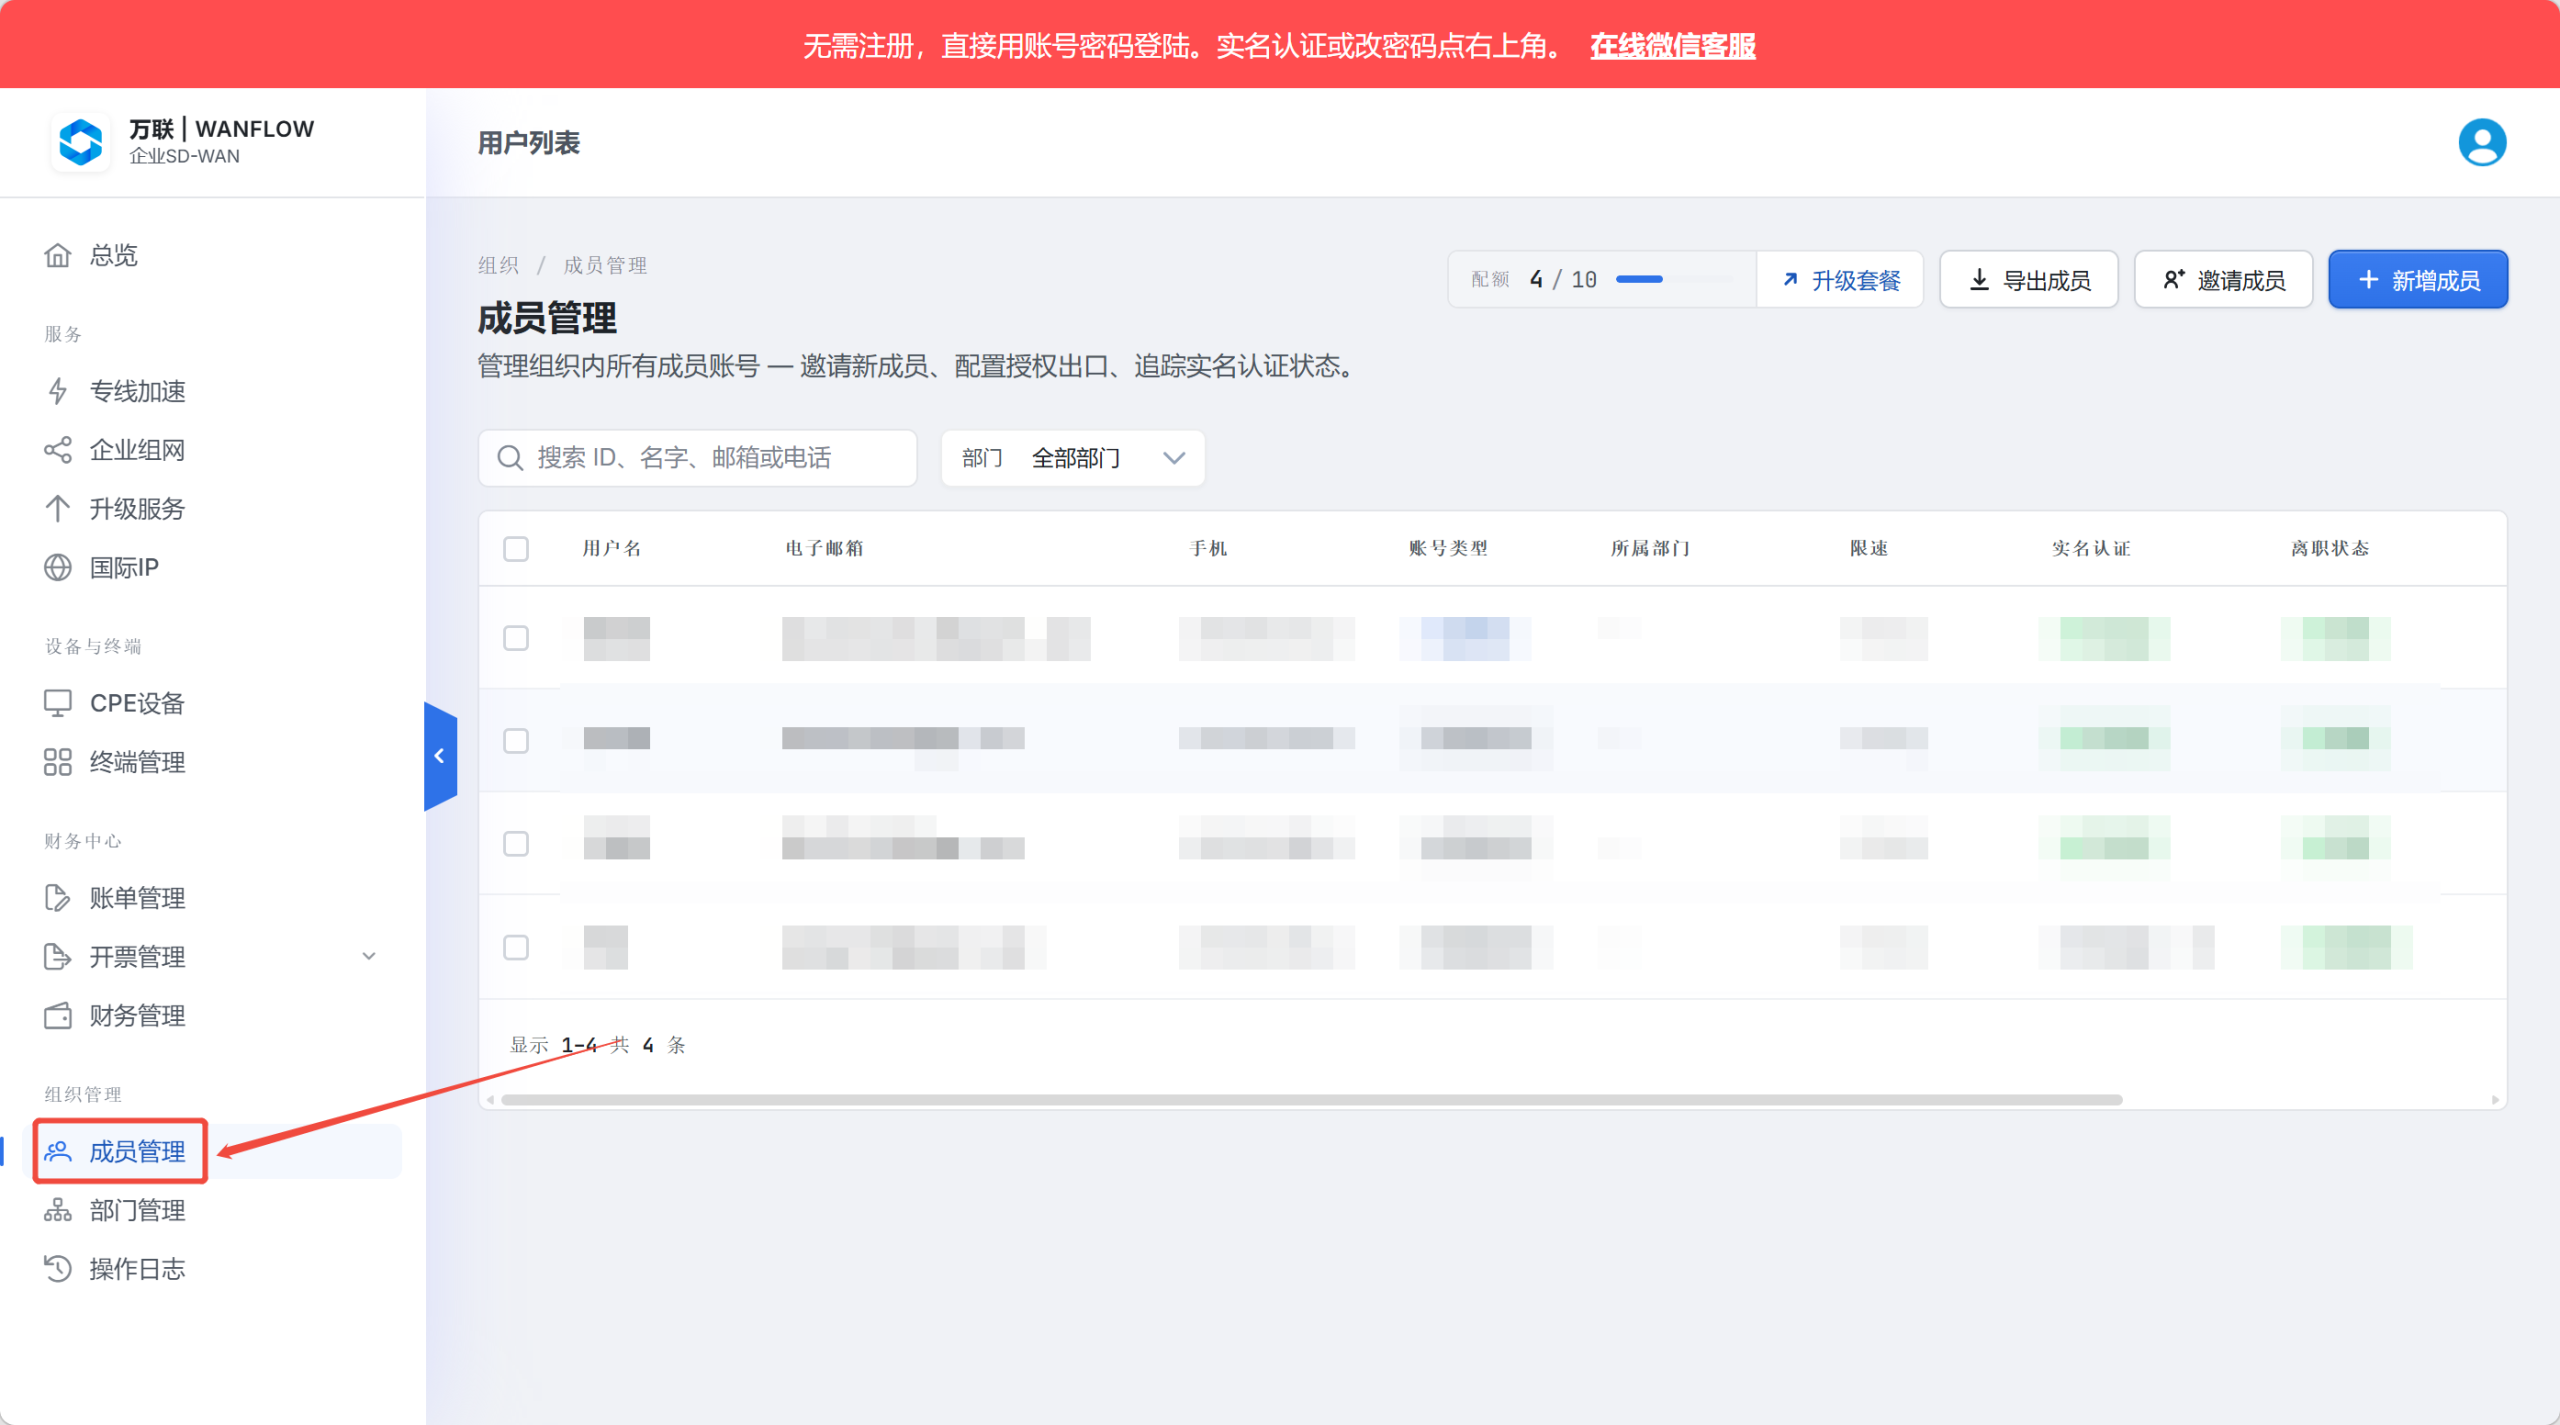Click the grid icon for 终端管理
Screen dimensions: 2560x1425
pos(58,763)
